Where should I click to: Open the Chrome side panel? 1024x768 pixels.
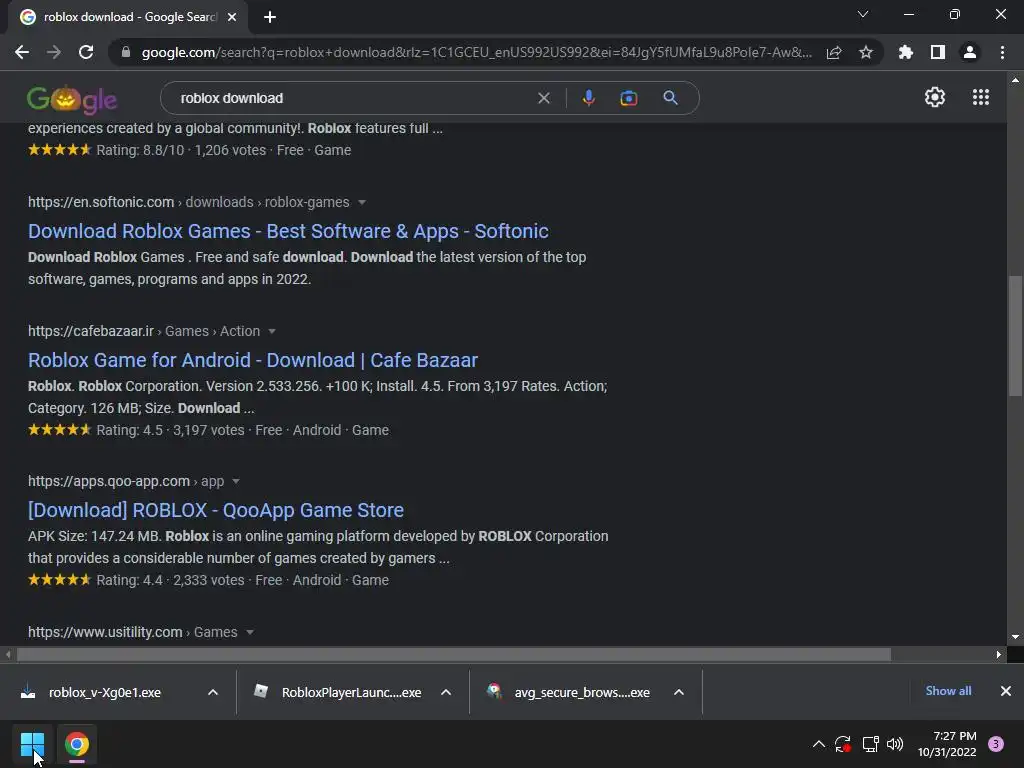tap(938, 52)
